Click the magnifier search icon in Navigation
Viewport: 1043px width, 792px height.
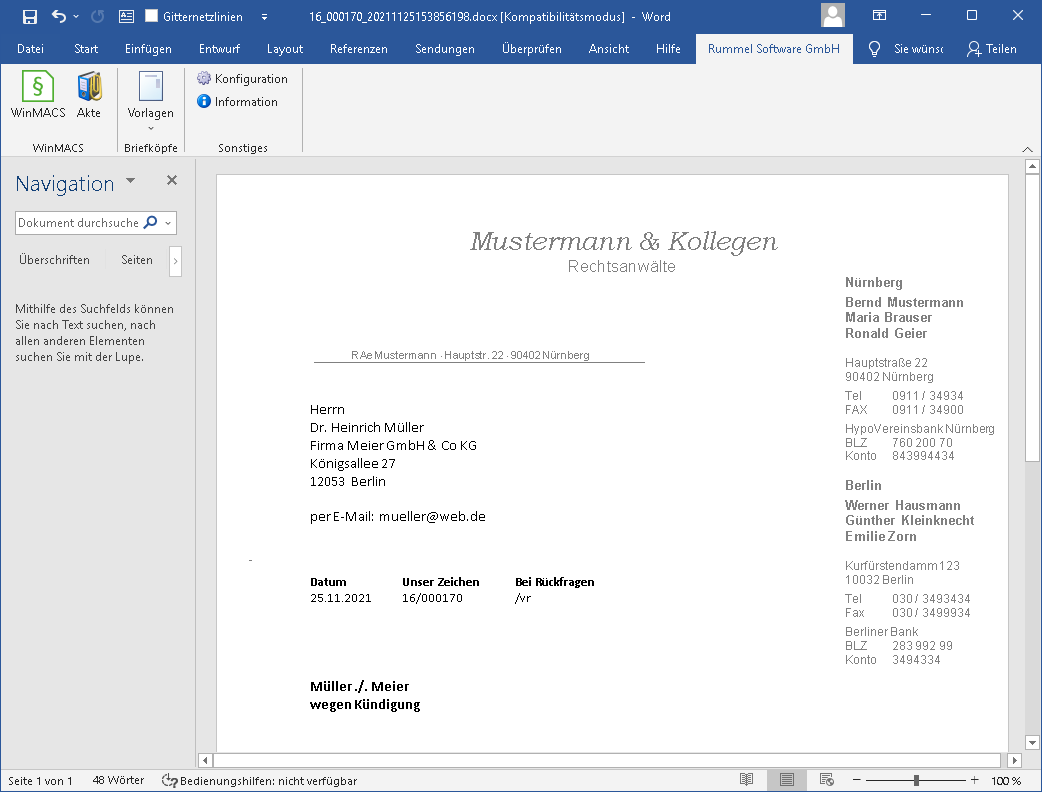coord(151,222)
